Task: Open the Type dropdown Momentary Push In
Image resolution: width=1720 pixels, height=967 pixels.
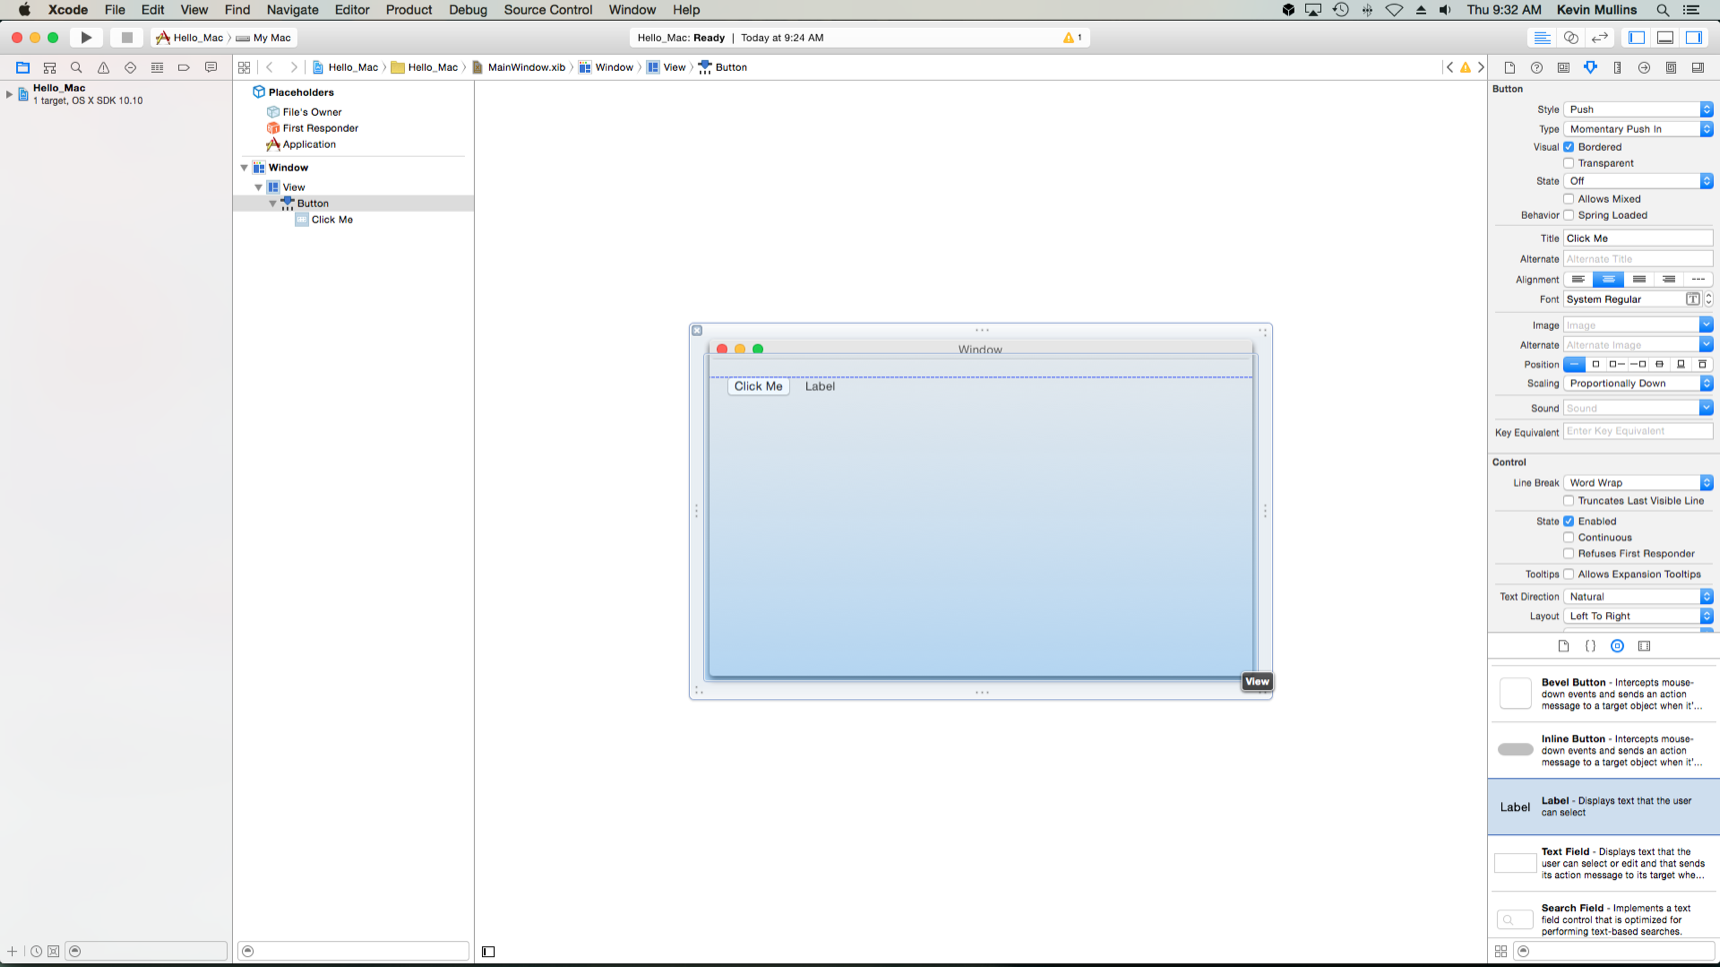Action: [x=1638, y=129]
